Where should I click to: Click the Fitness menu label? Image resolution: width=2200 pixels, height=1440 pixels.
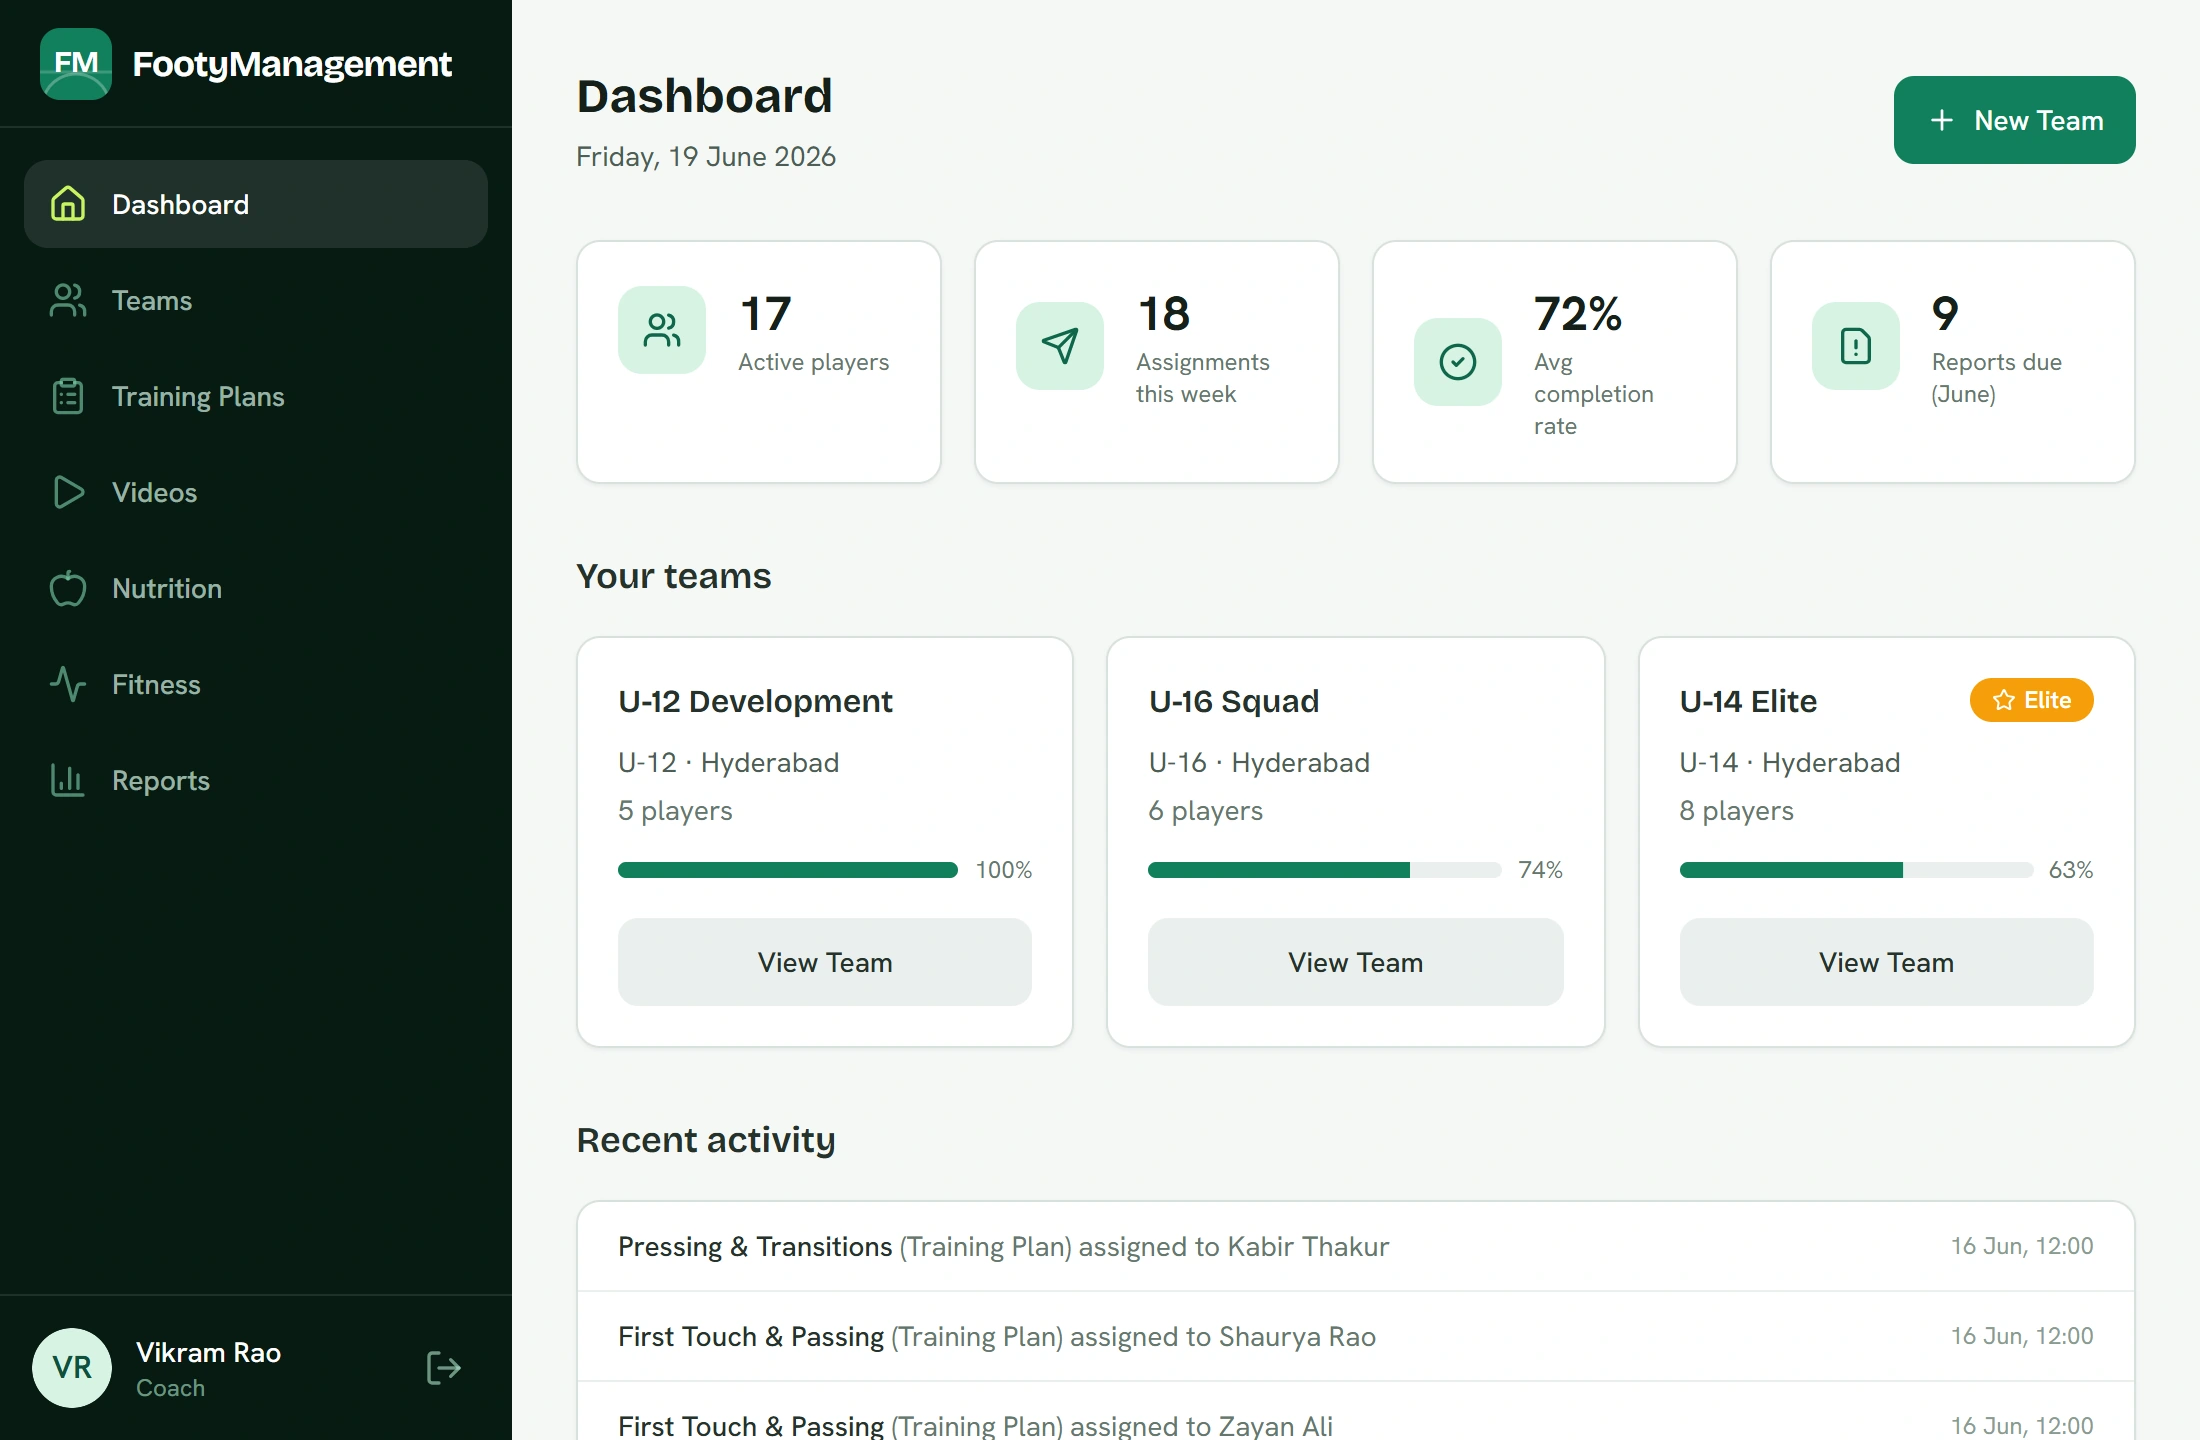156,684
